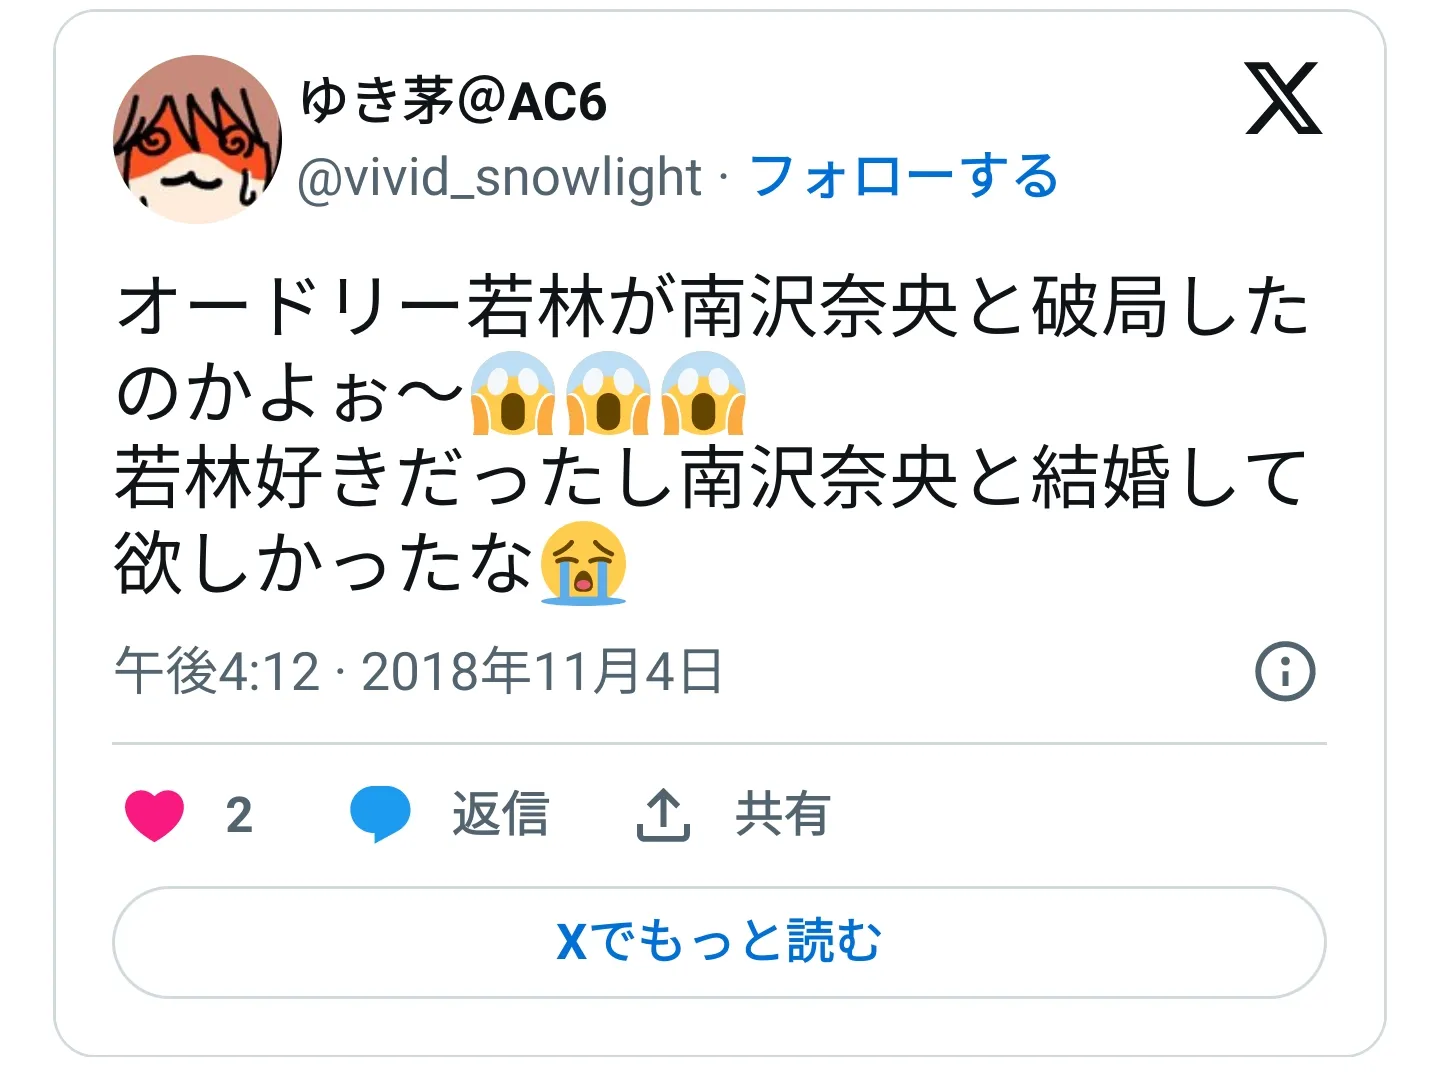Click tweet line 若林好きだったし南沢奈央と結婚して
The width and height of the screenshot is (1440, 1073).
pos(711,478)
